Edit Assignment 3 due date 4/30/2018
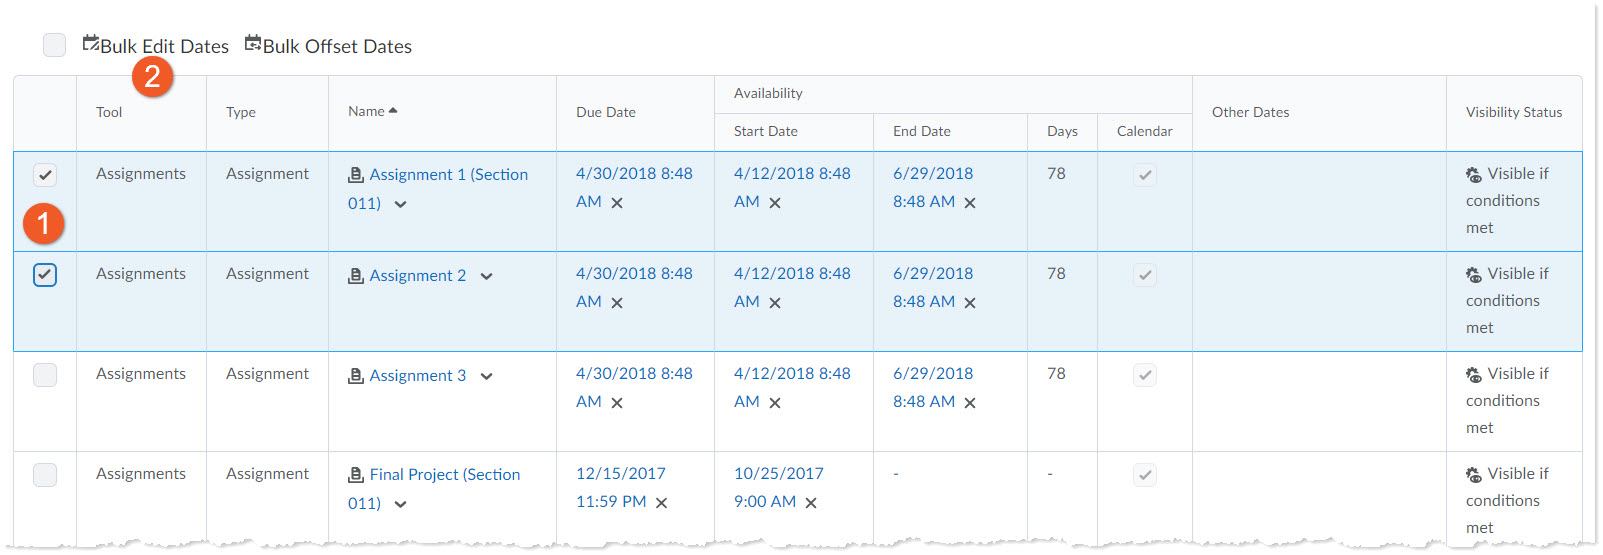 [x=633, y=374]
